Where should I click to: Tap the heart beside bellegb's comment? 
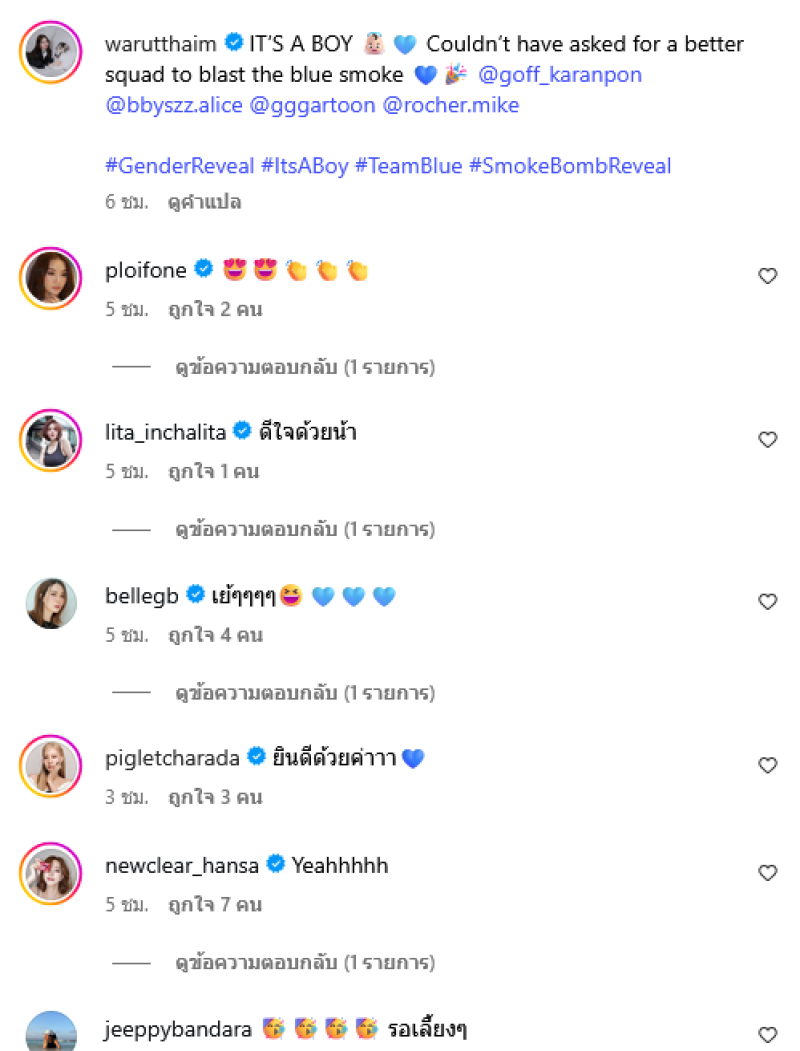pyautogui.click(x=767, y=601)
